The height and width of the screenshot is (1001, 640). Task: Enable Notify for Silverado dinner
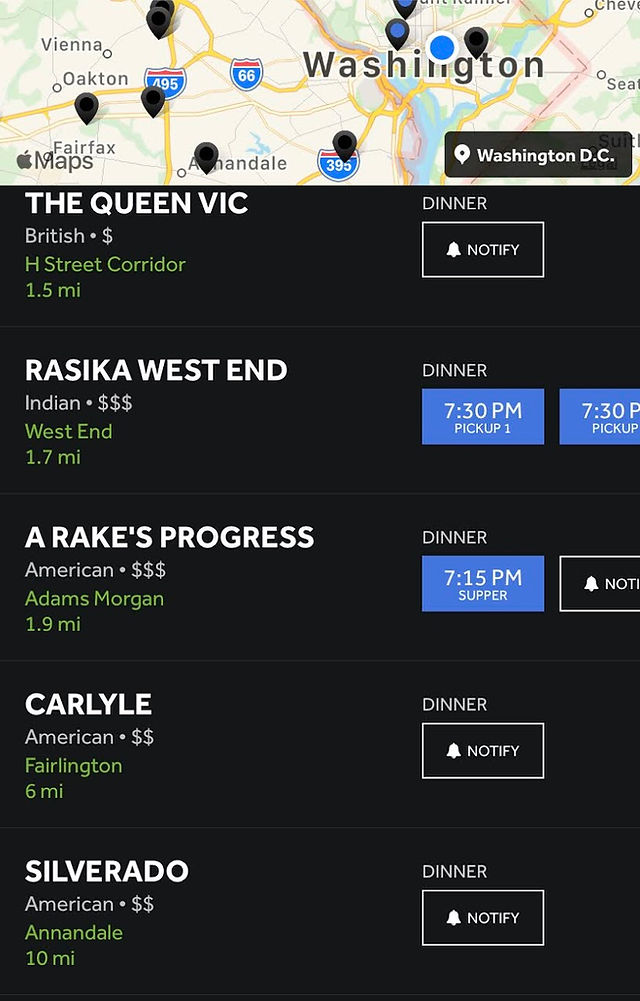[x=483, y=917]
